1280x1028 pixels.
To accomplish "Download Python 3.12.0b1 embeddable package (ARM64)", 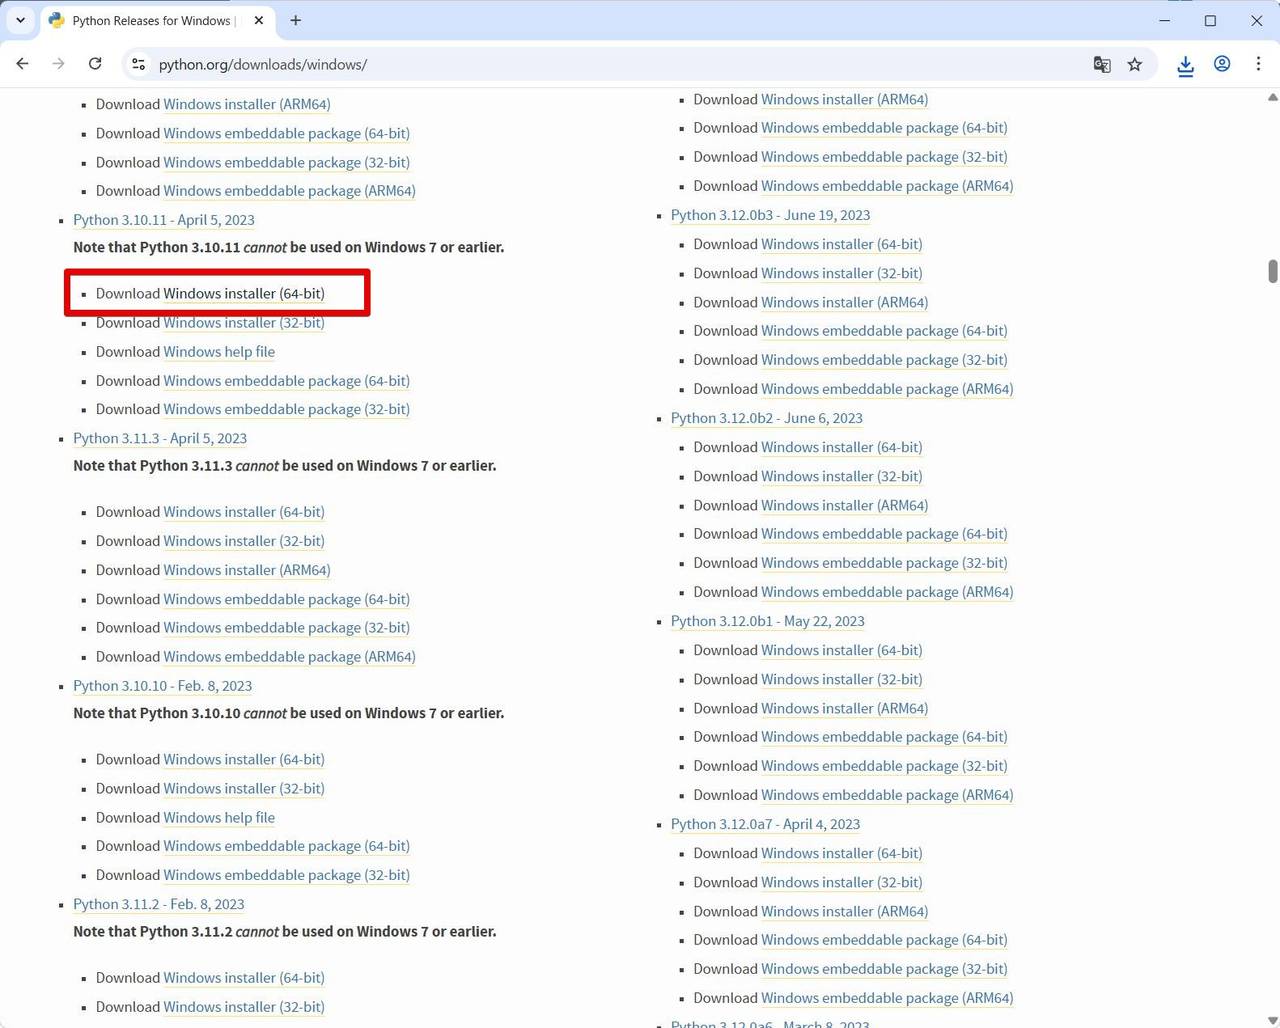I will [888, 794].
